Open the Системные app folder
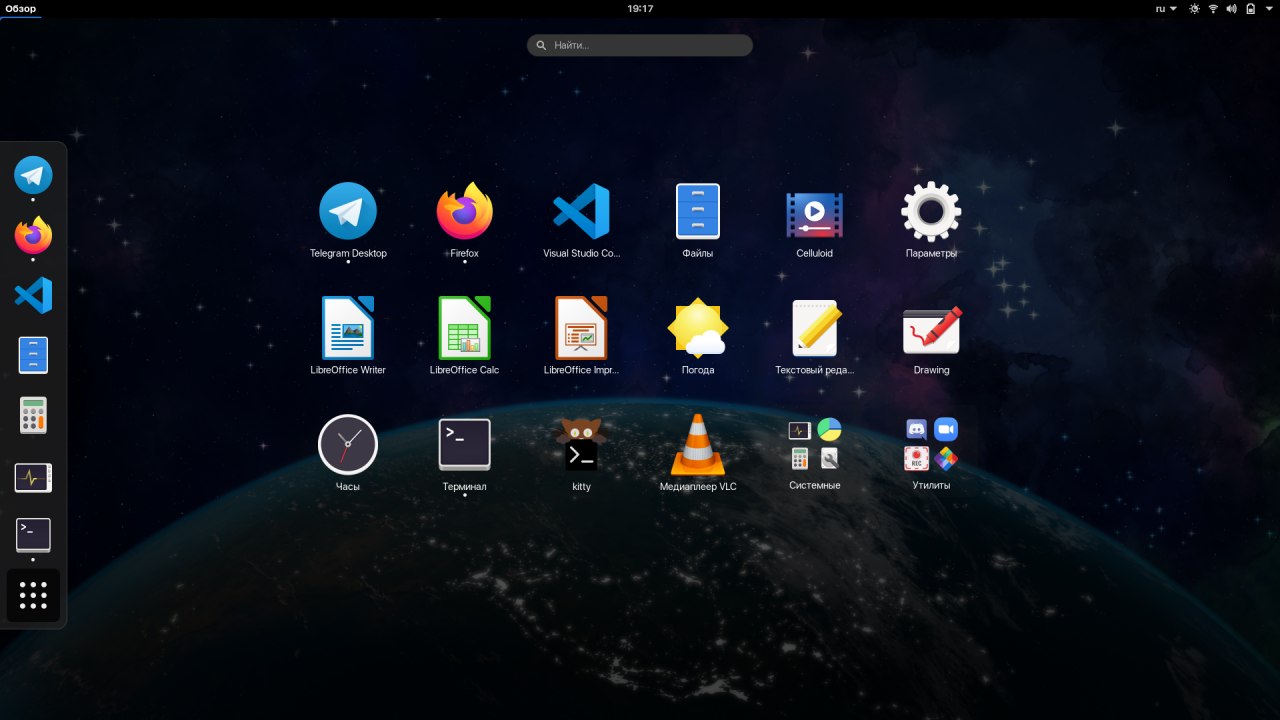Image resolution: width=1280 pixels, height=720 pixels. click(x=815, y=444)
